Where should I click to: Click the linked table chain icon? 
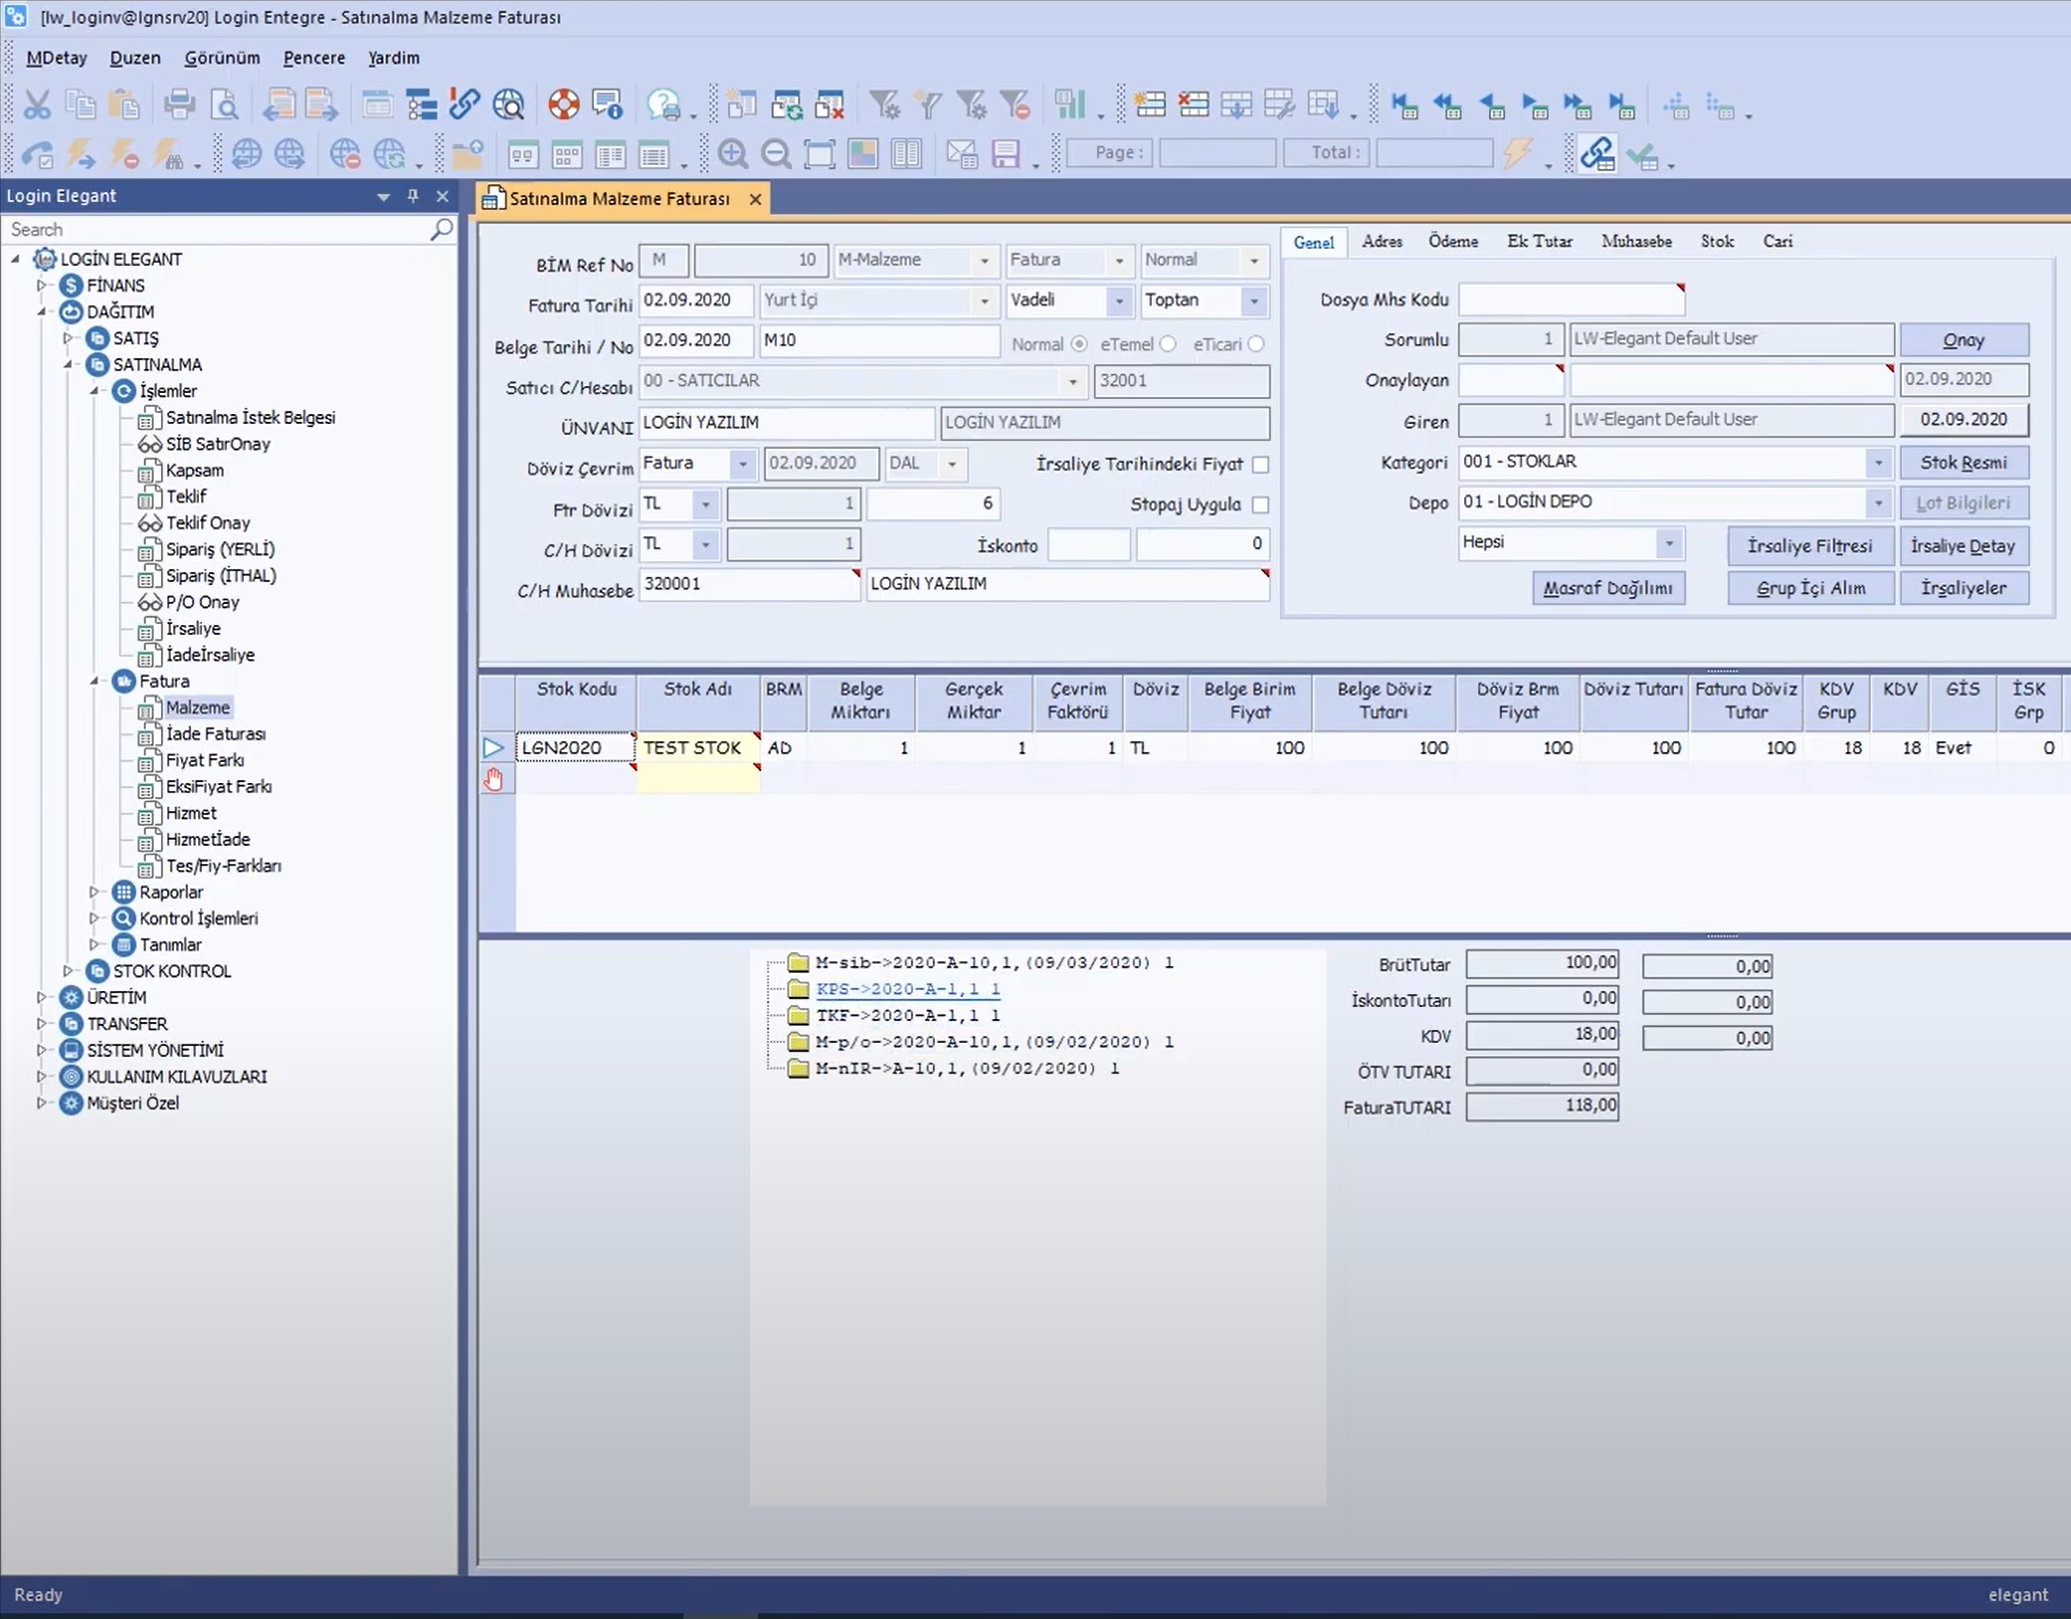point(1597,153)
